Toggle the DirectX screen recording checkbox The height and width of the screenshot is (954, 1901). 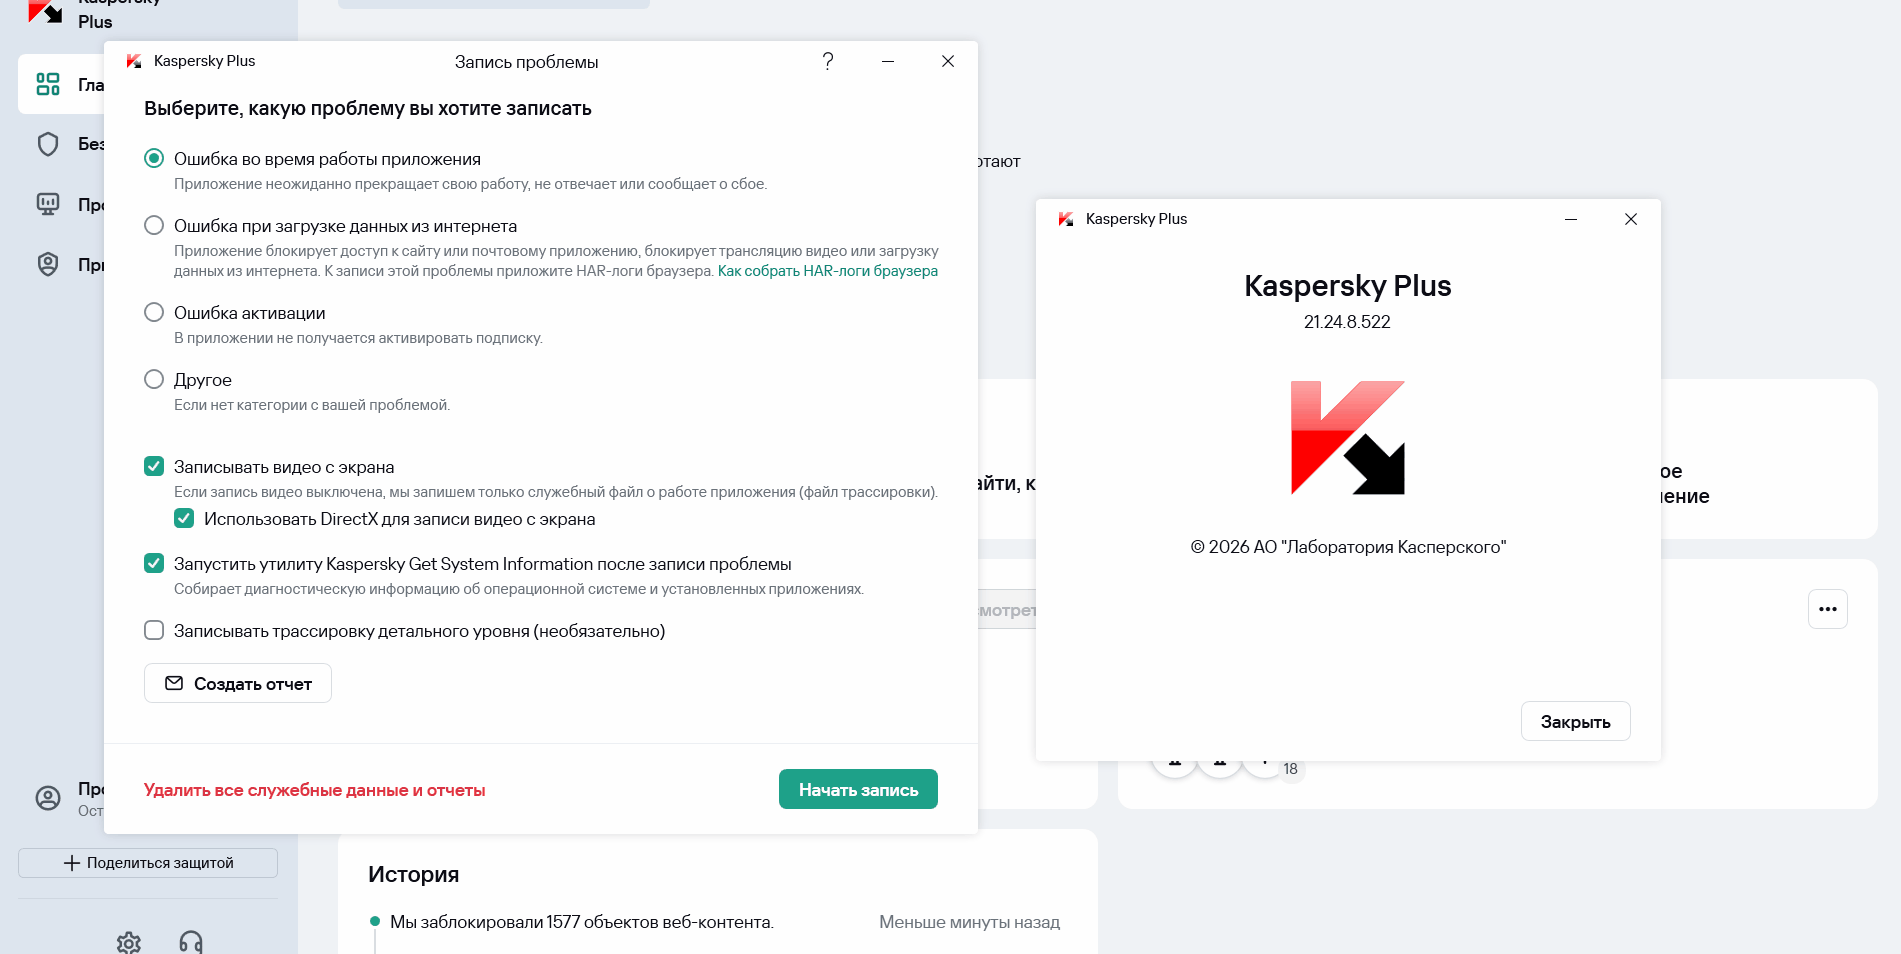click(184, 519)
